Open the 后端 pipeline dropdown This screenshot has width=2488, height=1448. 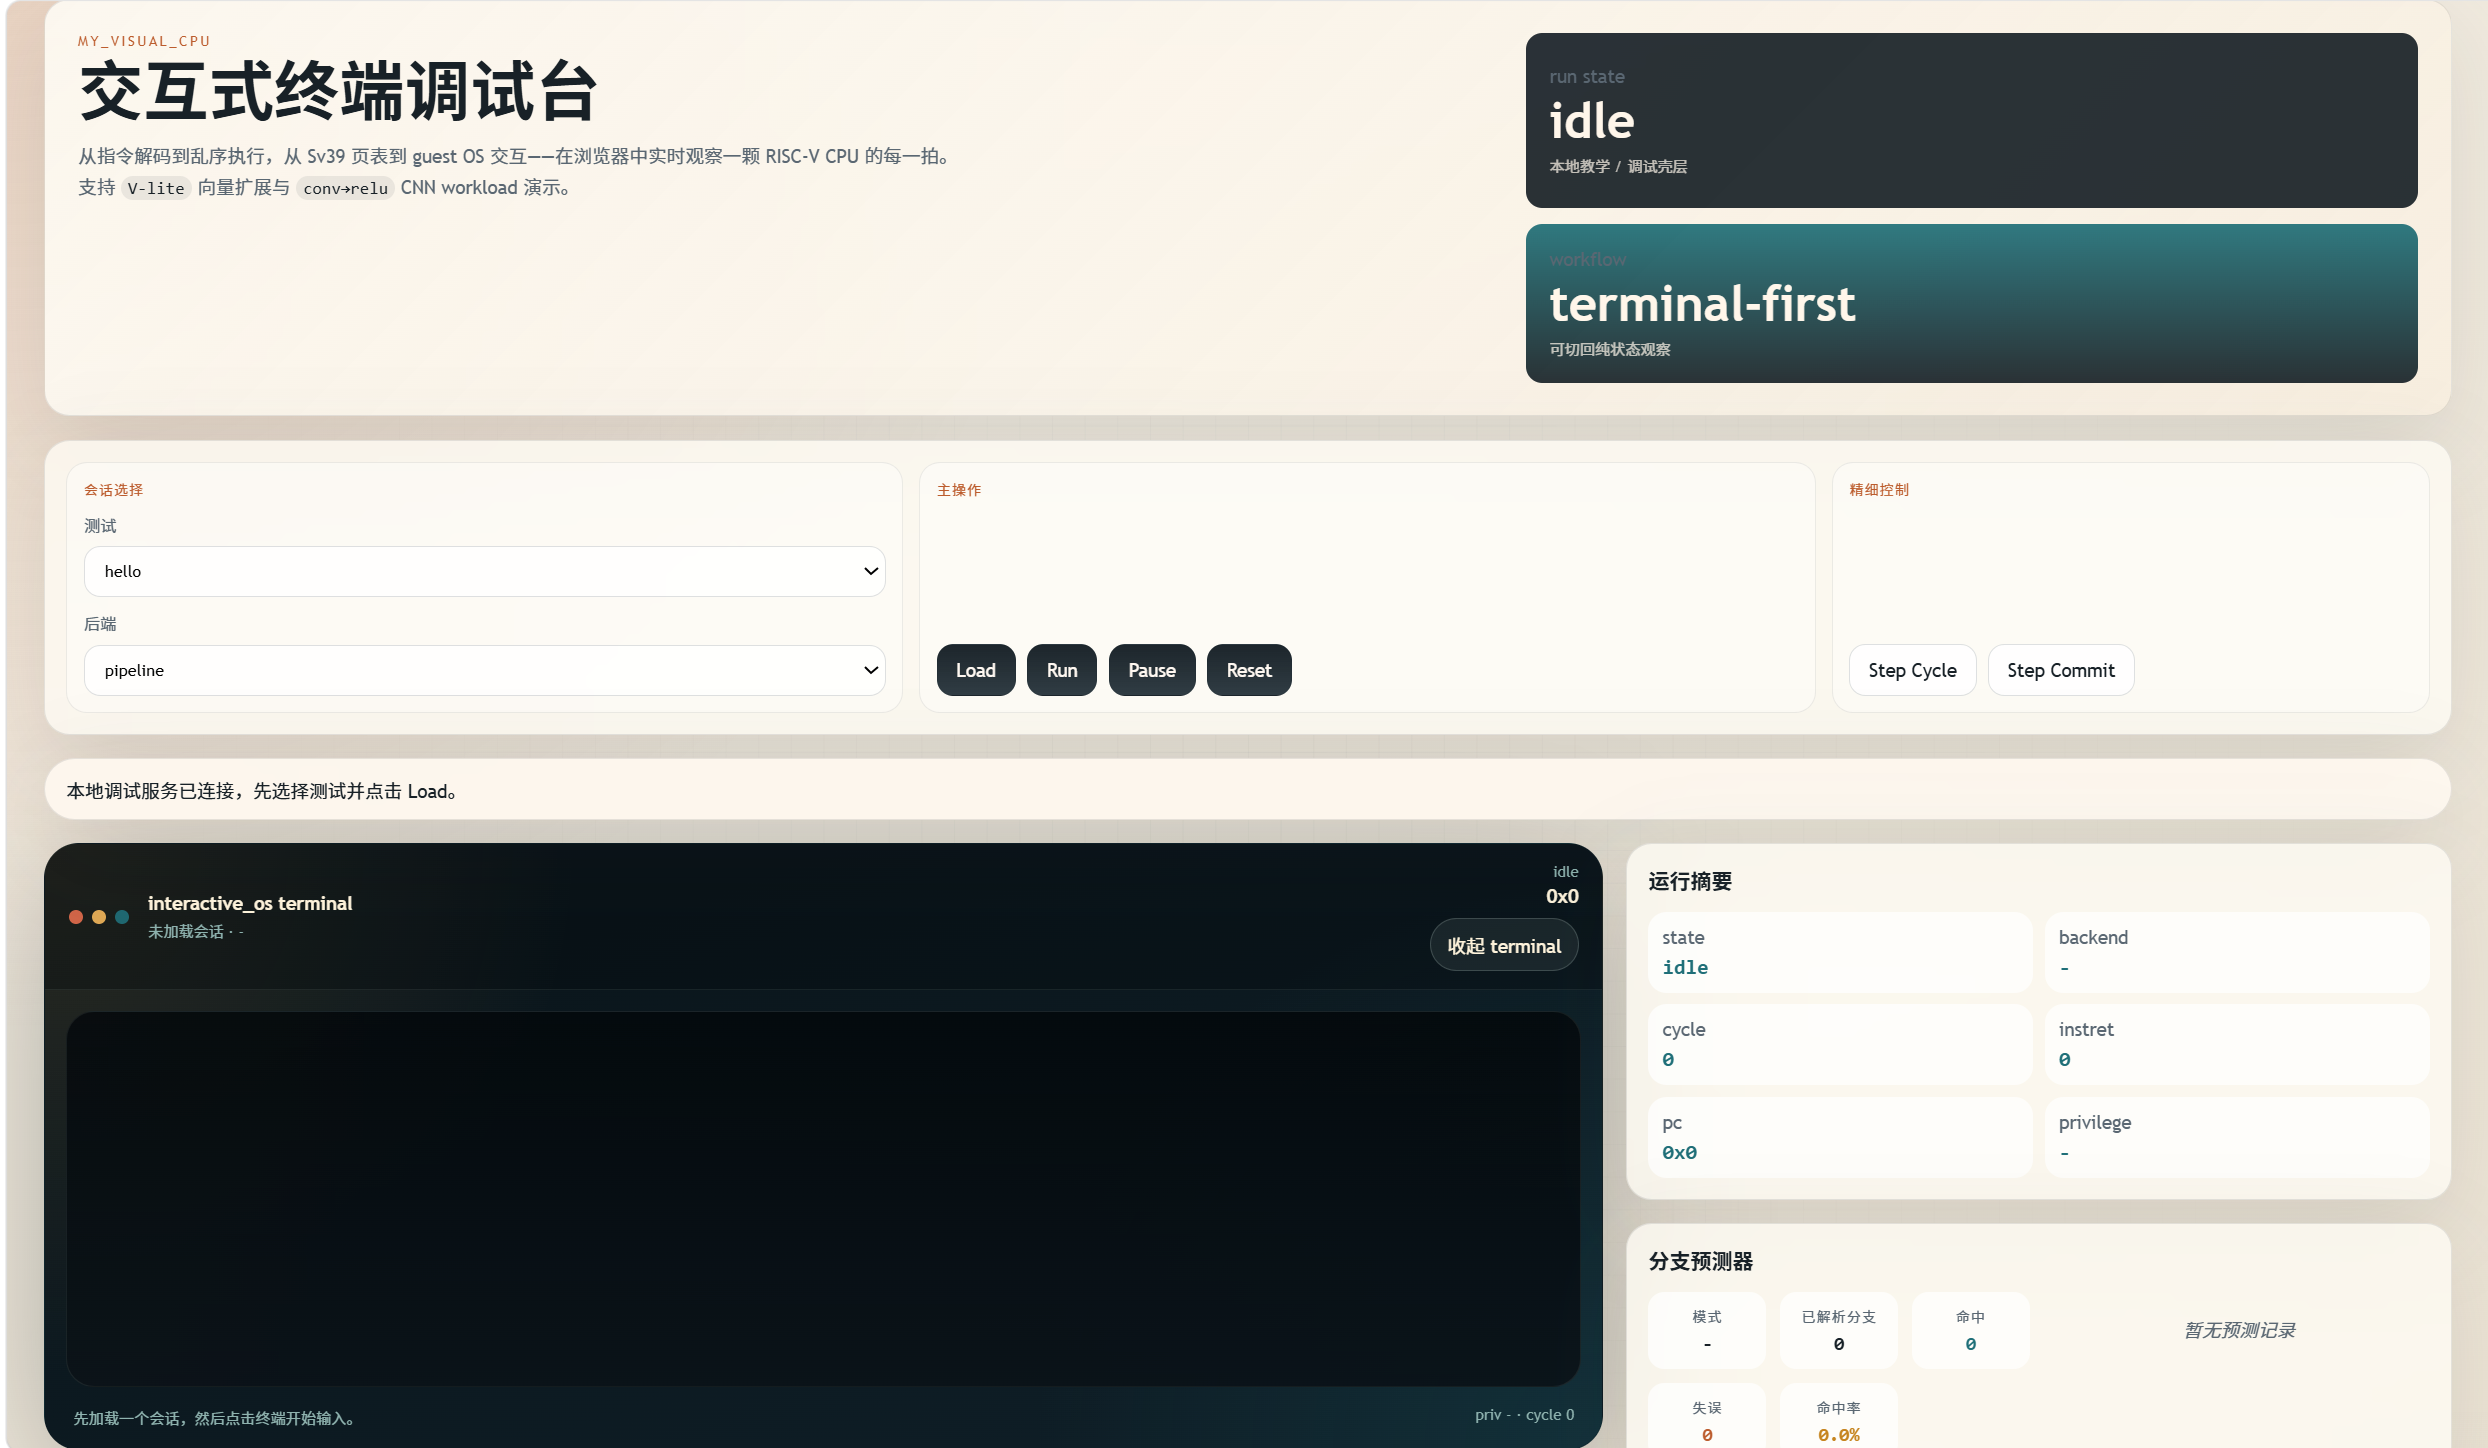point(485,670)
